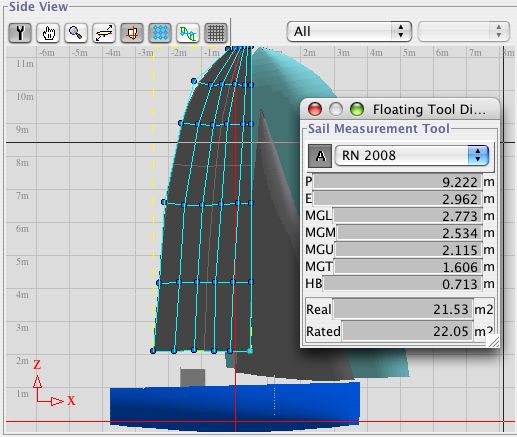This screenshot has width=517, height=437.
Task: Activate the hand pan tool
Action: [x=48, y=33]
